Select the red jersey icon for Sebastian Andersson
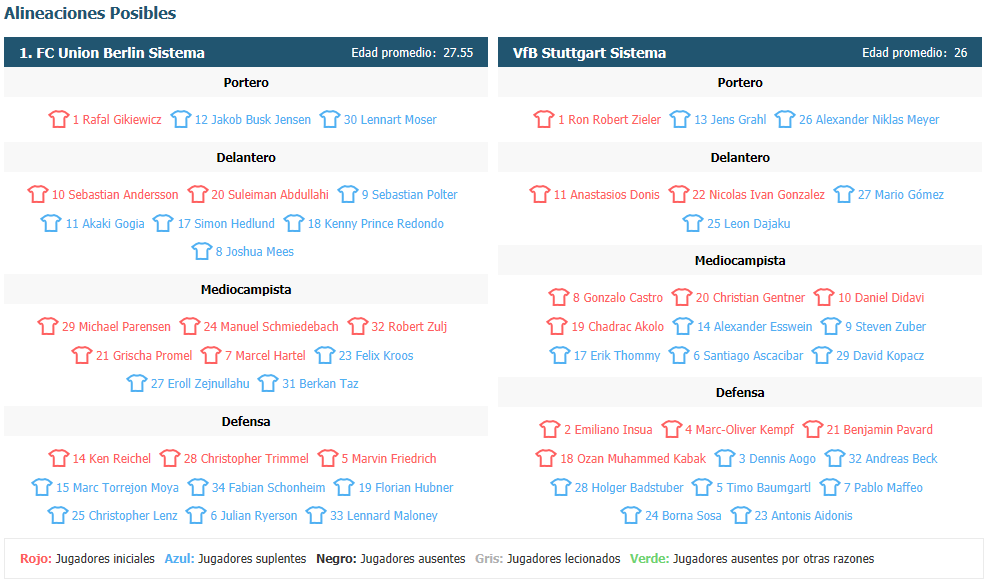 coord(38,194)
